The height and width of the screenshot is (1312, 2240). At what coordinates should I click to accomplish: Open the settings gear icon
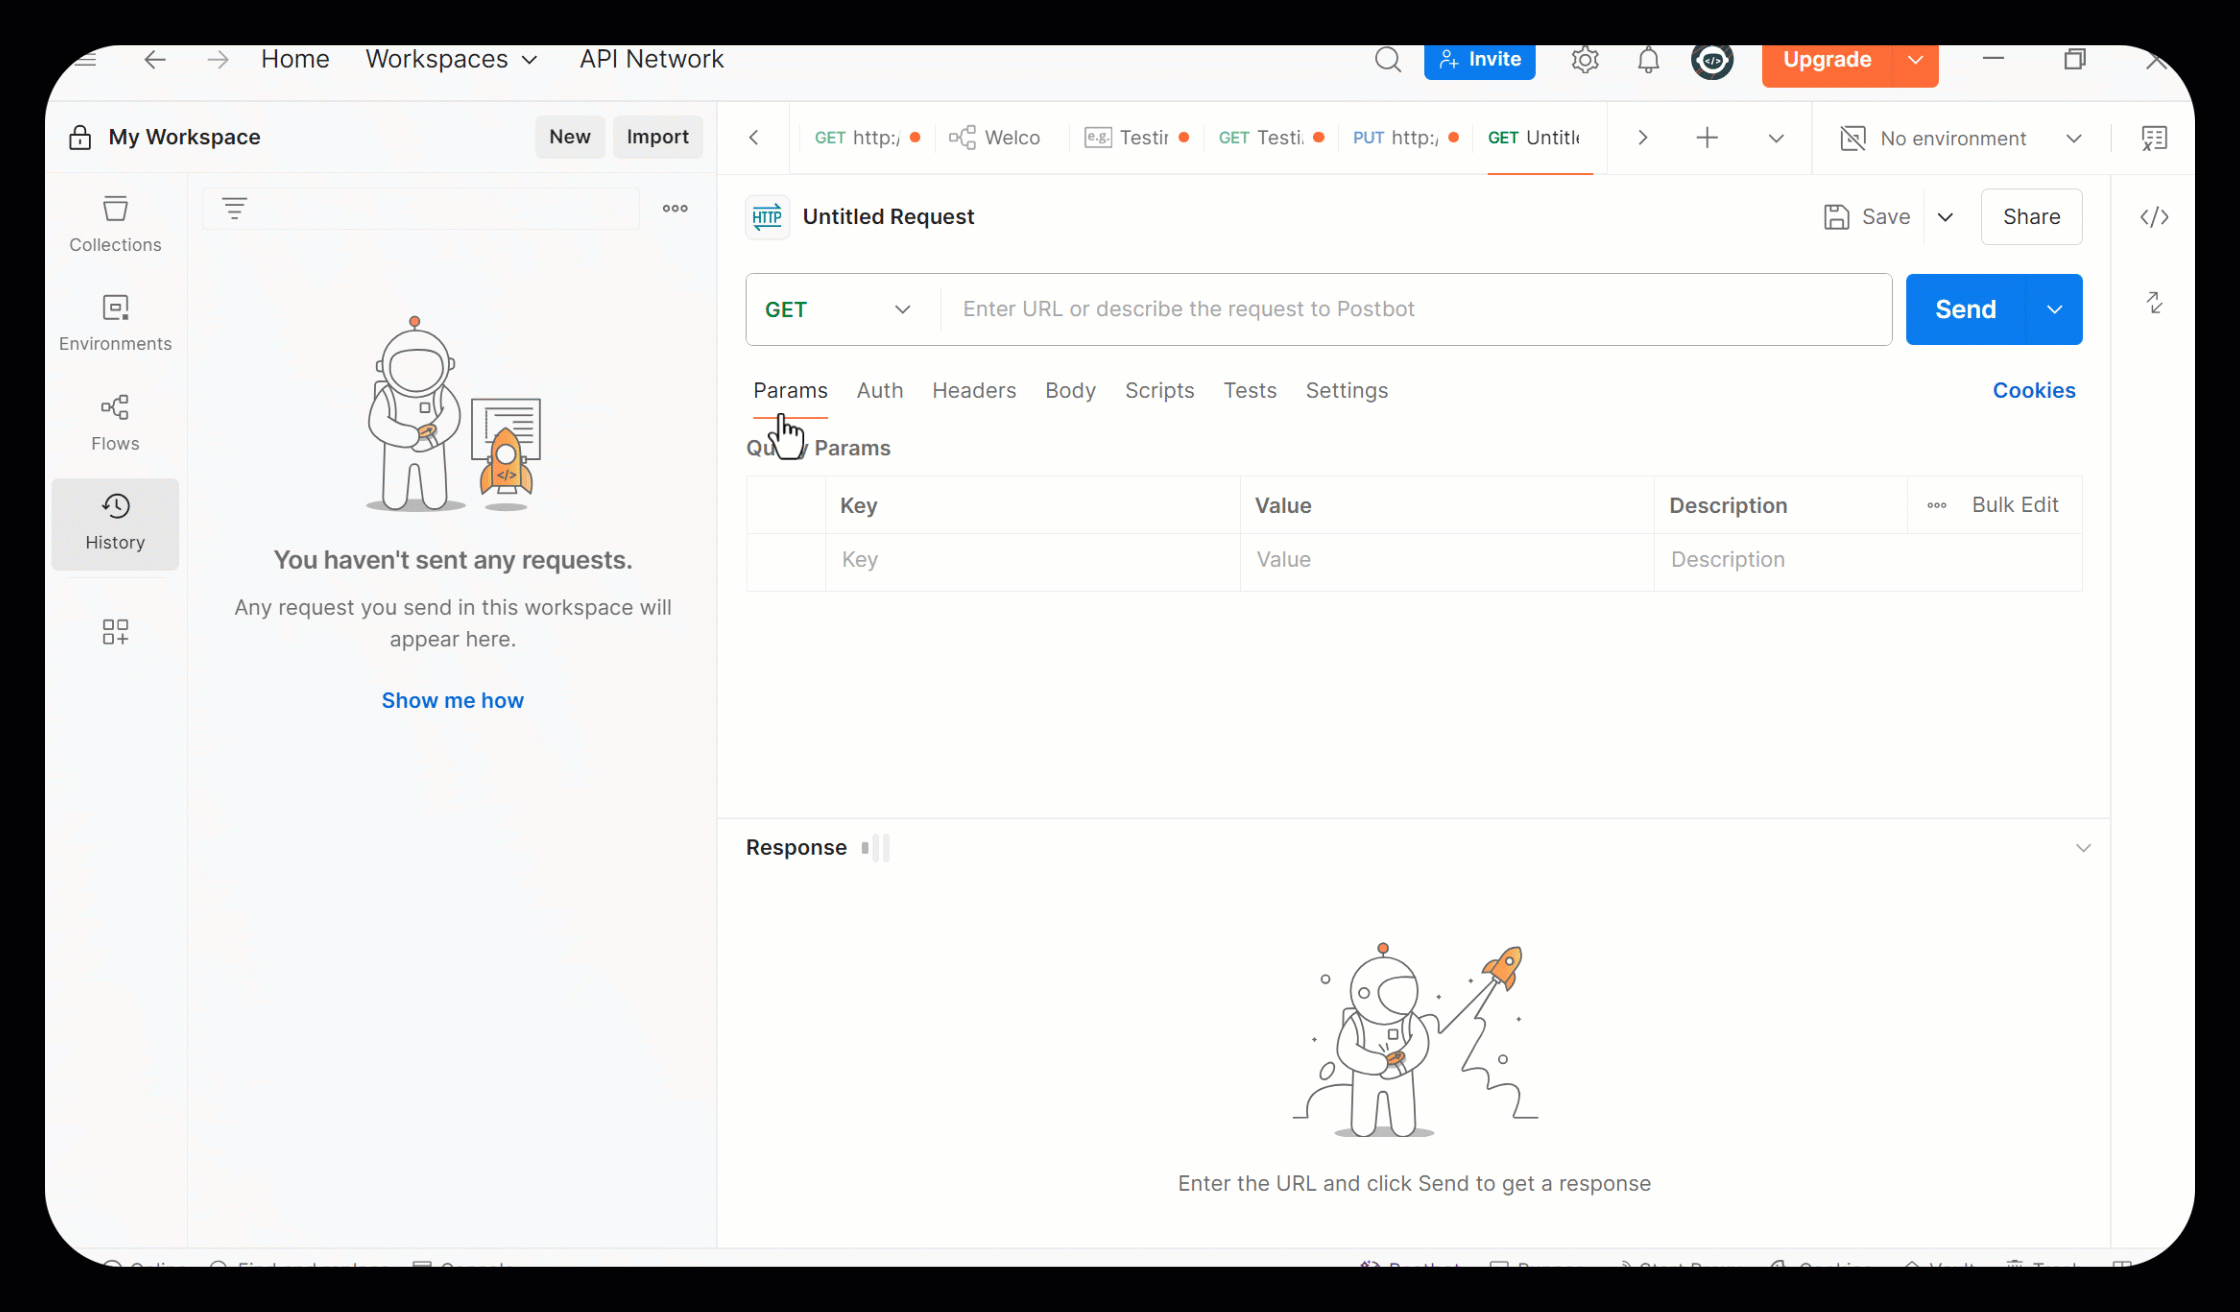1585,60
